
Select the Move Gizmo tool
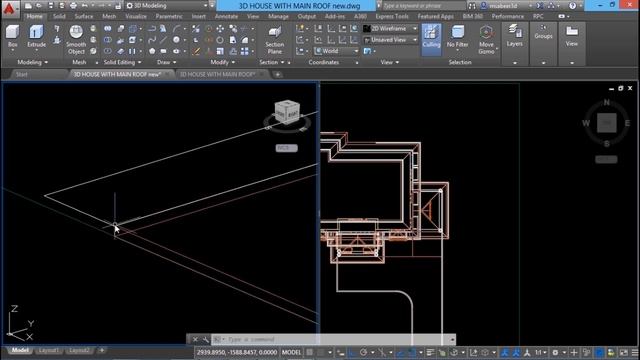point(486,40)
